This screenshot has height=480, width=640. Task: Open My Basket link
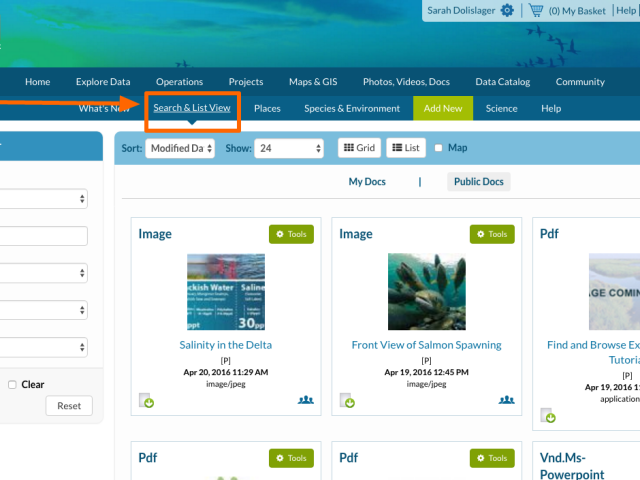pos(577,11)
